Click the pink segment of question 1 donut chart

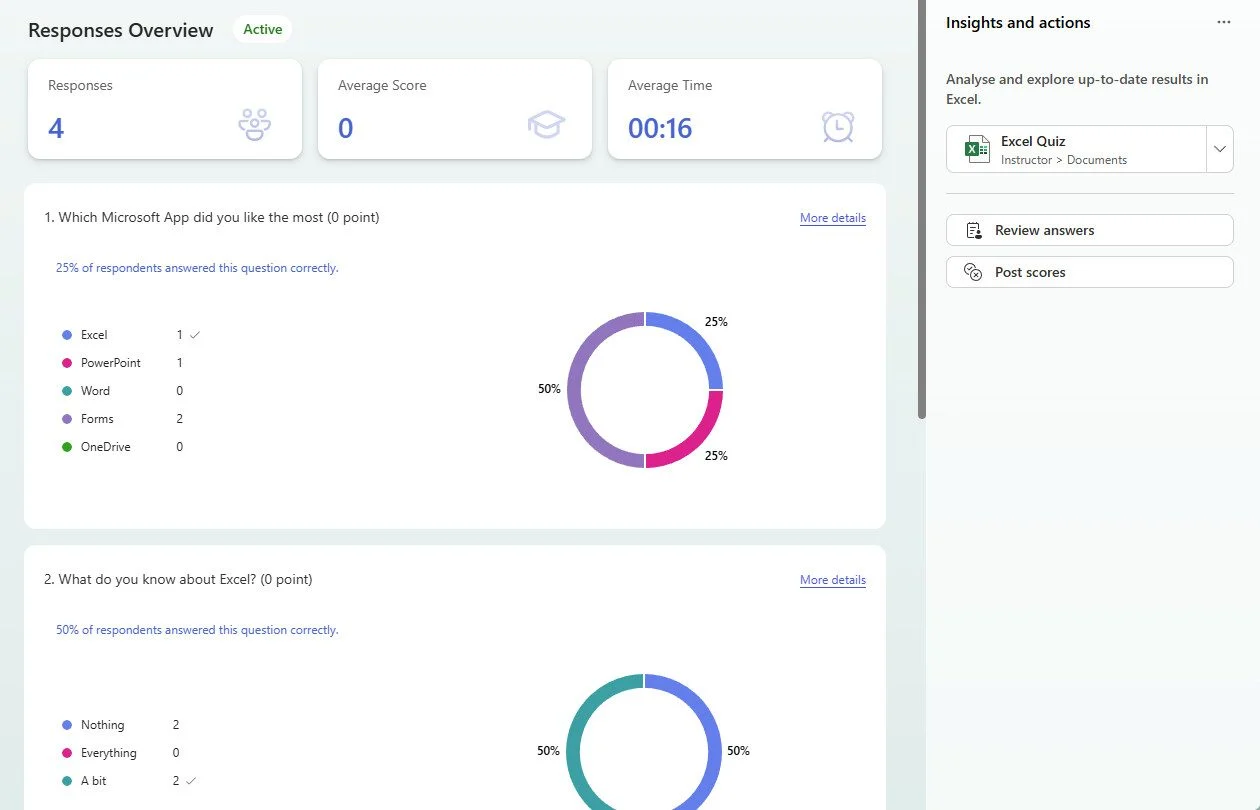[694, 439]
